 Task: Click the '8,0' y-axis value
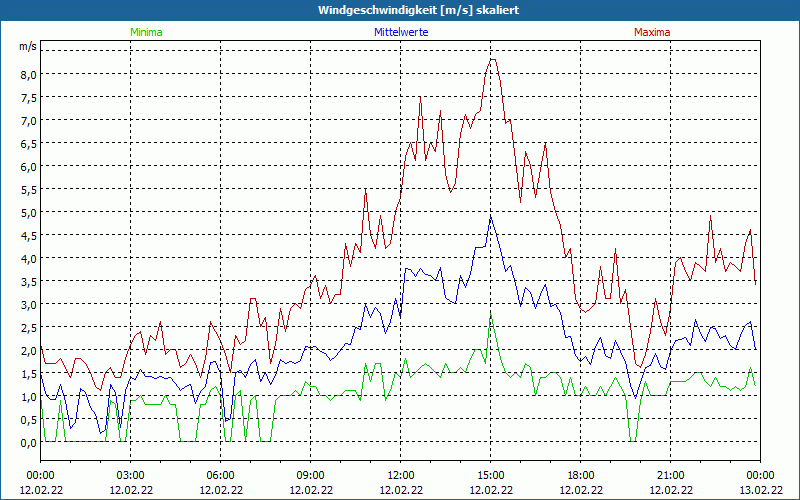(29, 74)
